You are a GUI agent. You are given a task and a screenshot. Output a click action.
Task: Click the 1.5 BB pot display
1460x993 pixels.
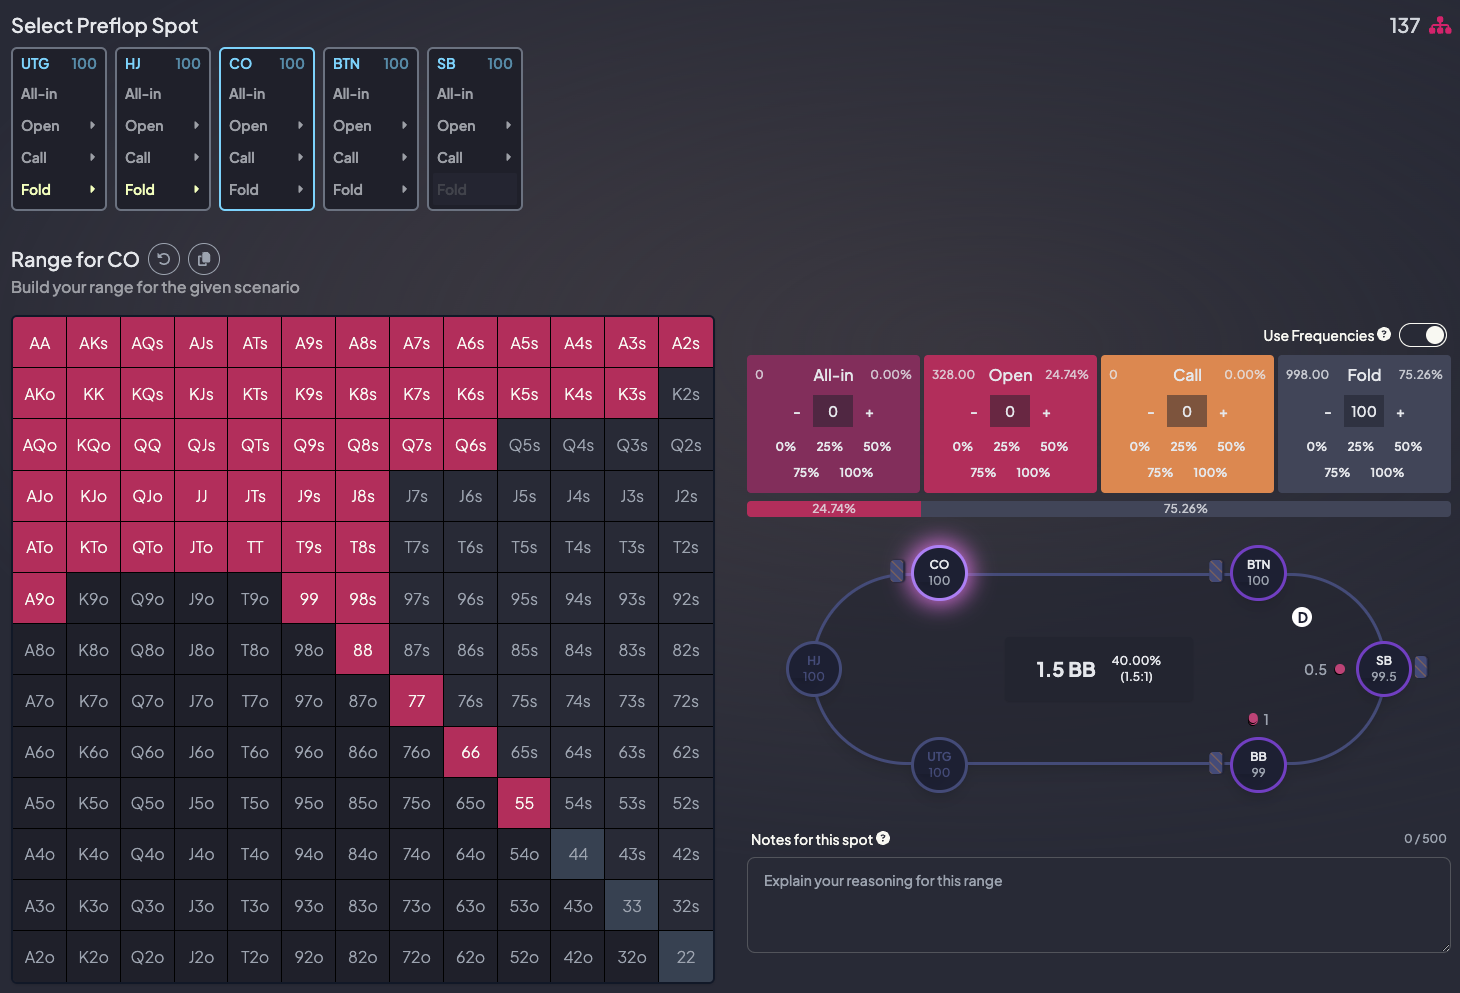tap(1099, 669)
